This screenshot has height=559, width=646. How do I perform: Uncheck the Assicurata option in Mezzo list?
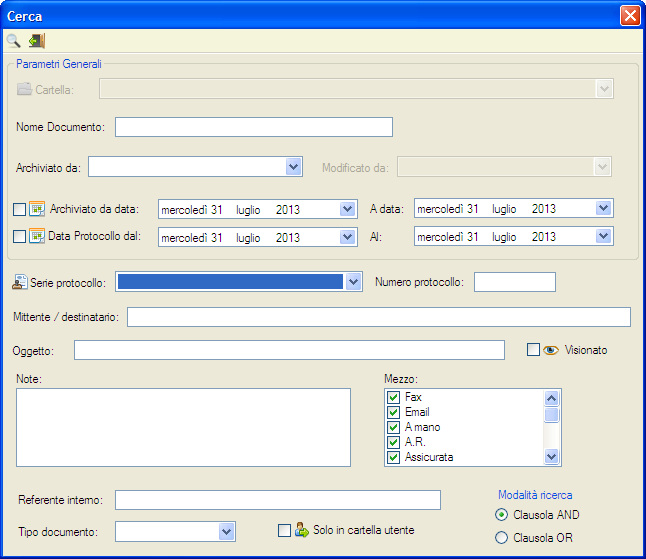(393, 457)
